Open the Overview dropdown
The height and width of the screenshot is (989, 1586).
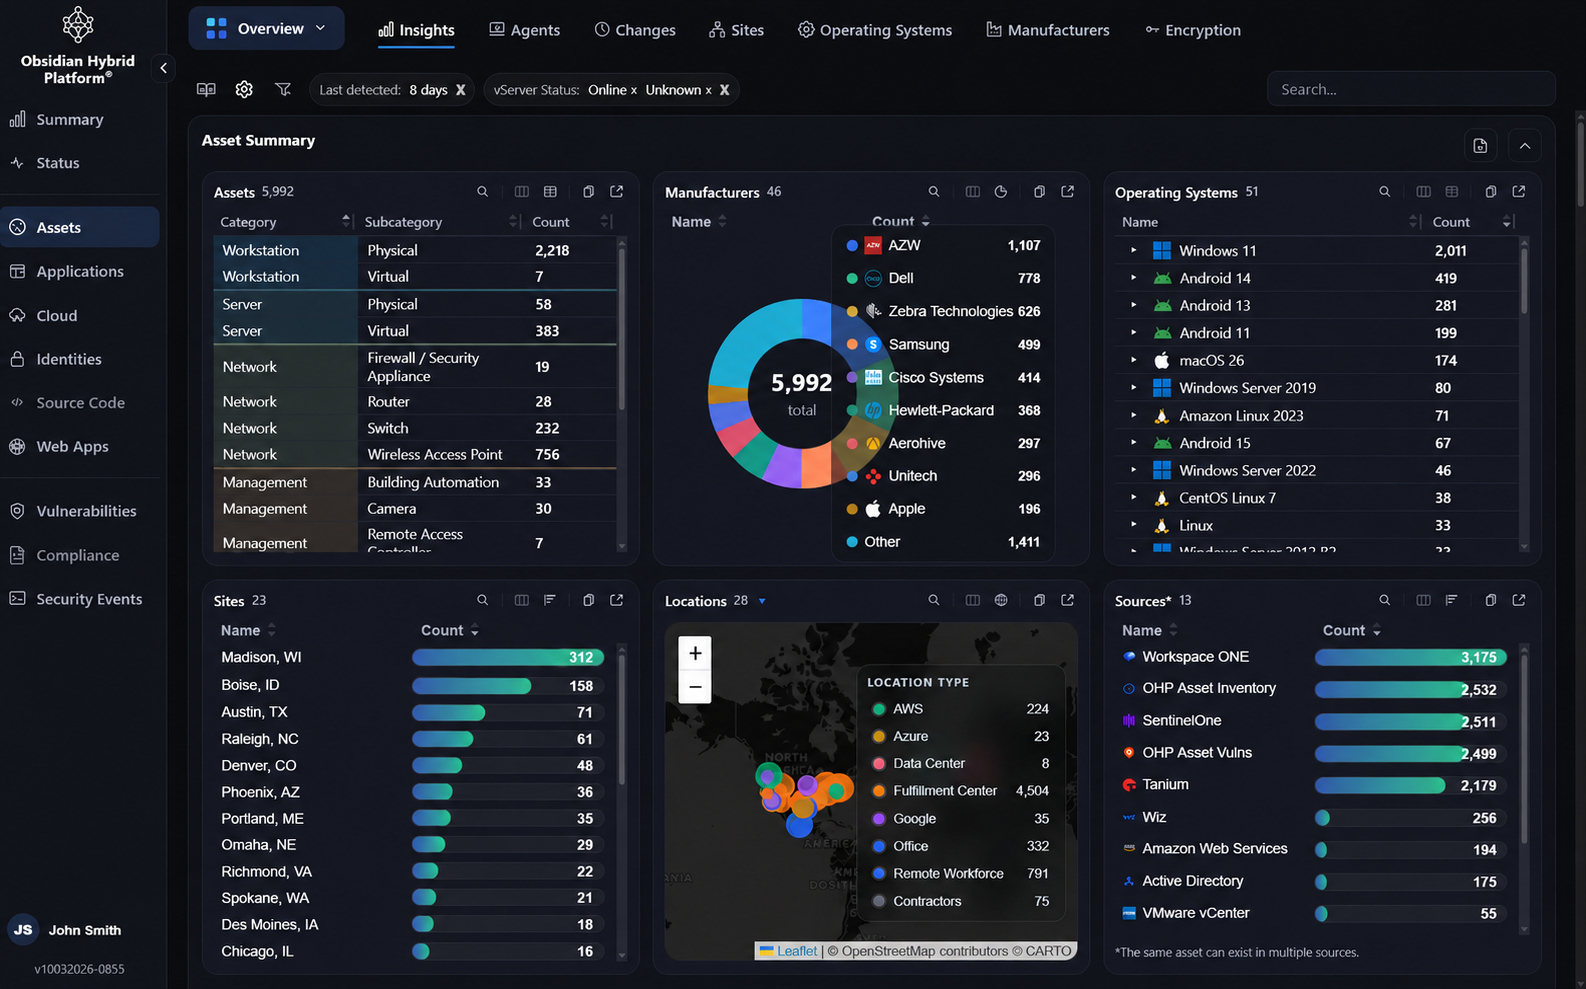point(266,29)
